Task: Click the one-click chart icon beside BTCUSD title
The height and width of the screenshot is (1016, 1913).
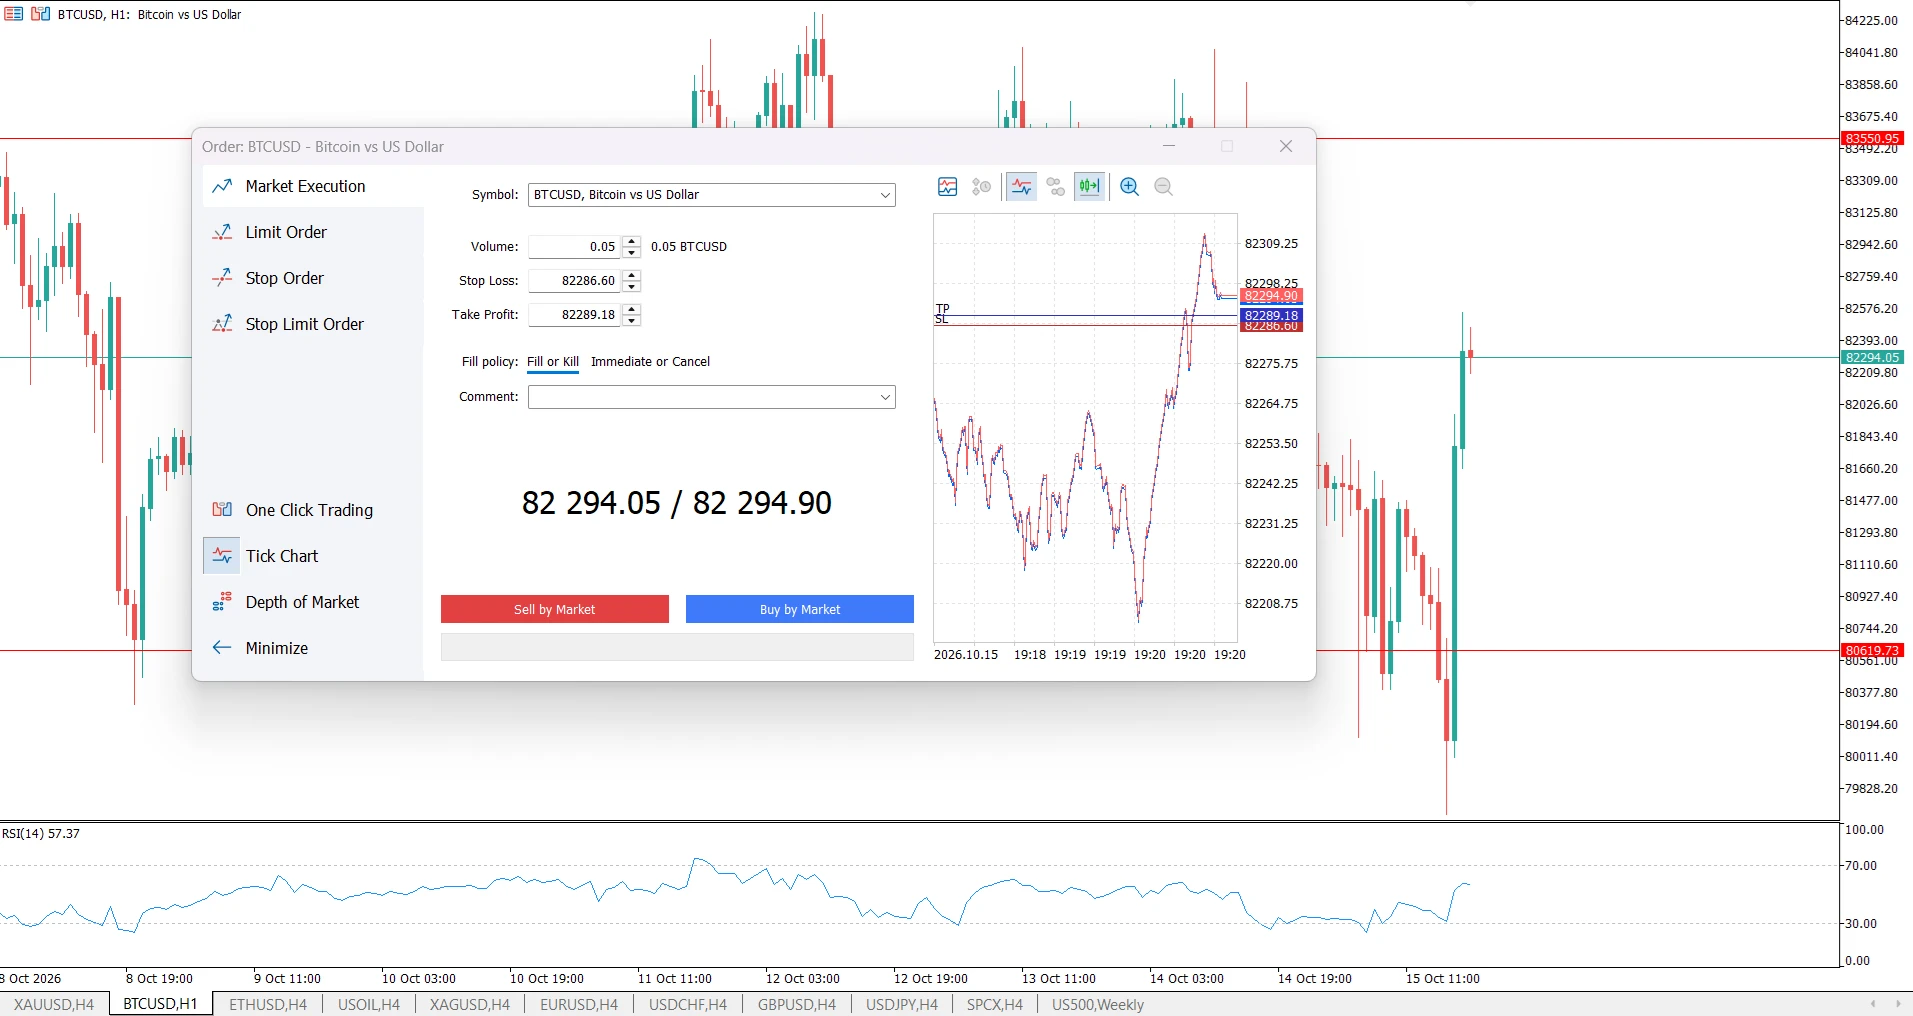Action: pos(40,14)
